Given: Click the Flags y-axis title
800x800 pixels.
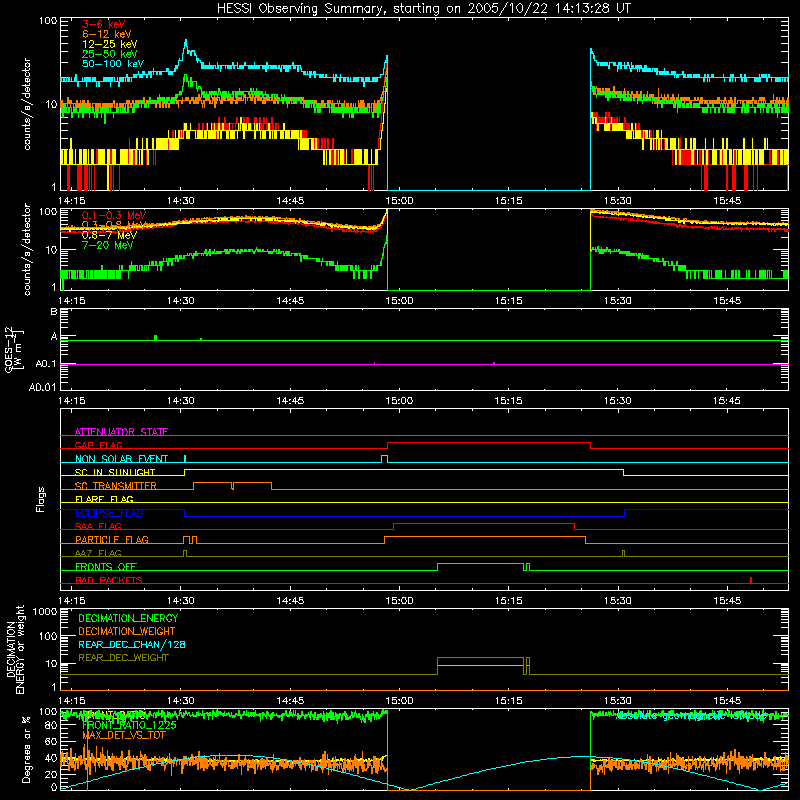Looking at the screenshot, I should [x=41, y=499].
